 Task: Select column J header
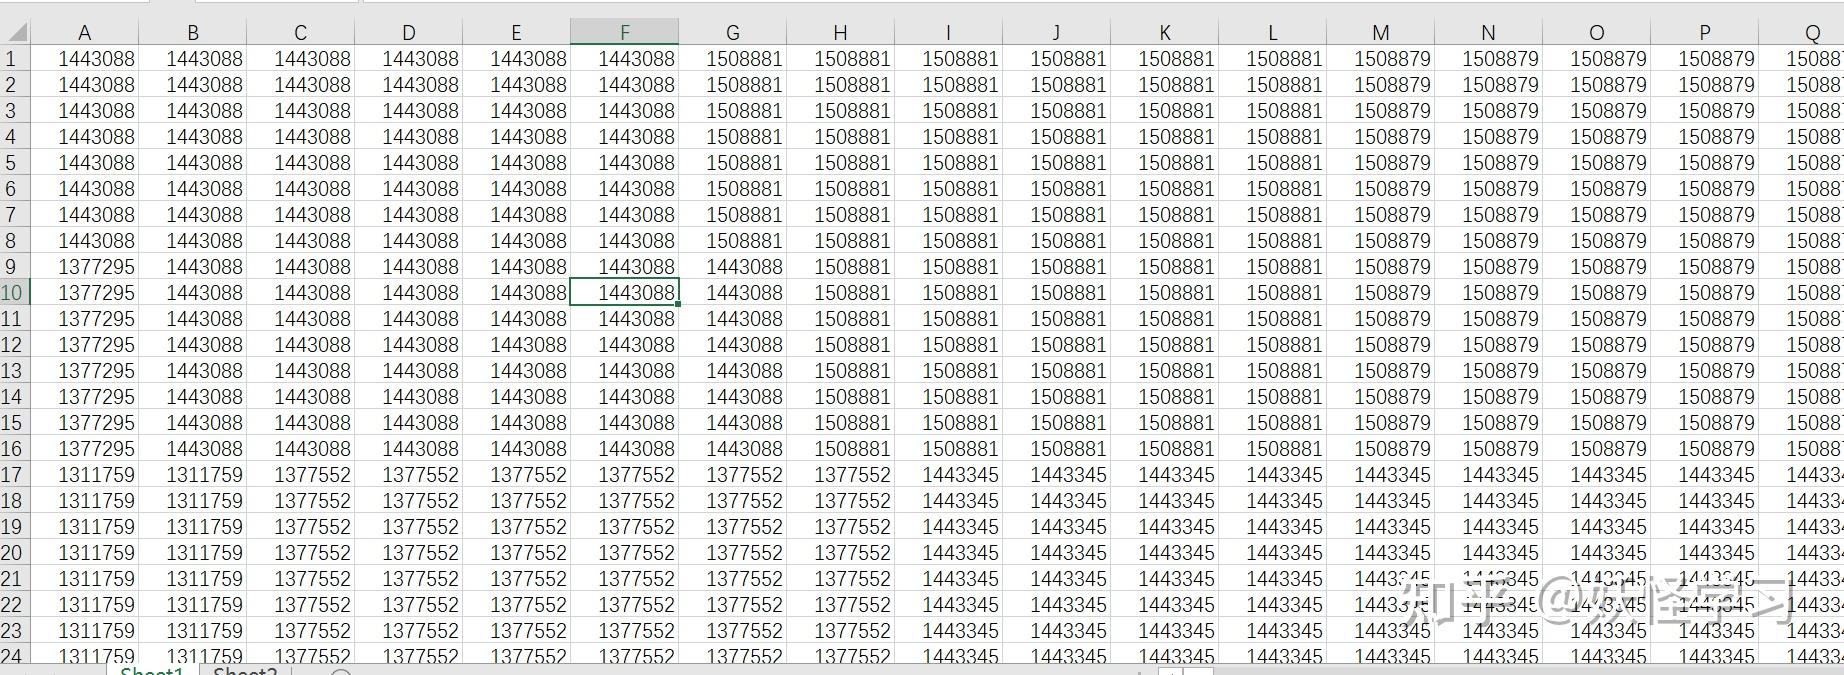coord(1056,32)
